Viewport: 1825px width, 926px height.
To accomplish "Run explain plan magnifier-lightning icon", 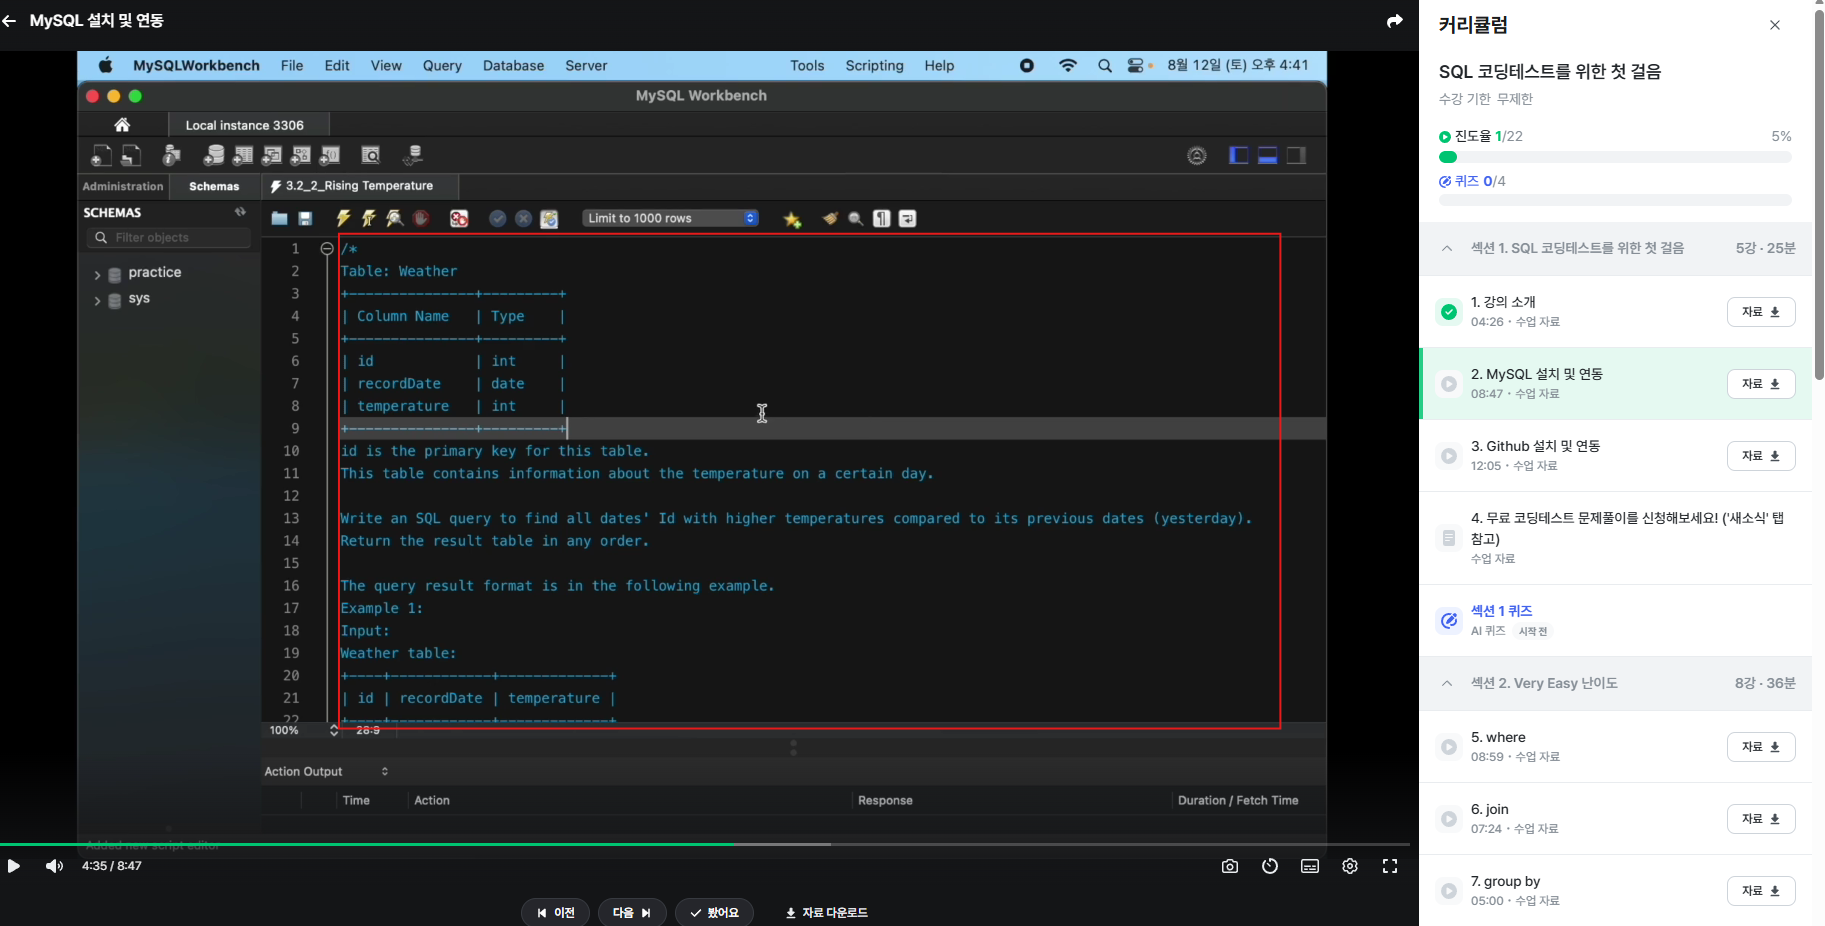I will pos(395,219).
